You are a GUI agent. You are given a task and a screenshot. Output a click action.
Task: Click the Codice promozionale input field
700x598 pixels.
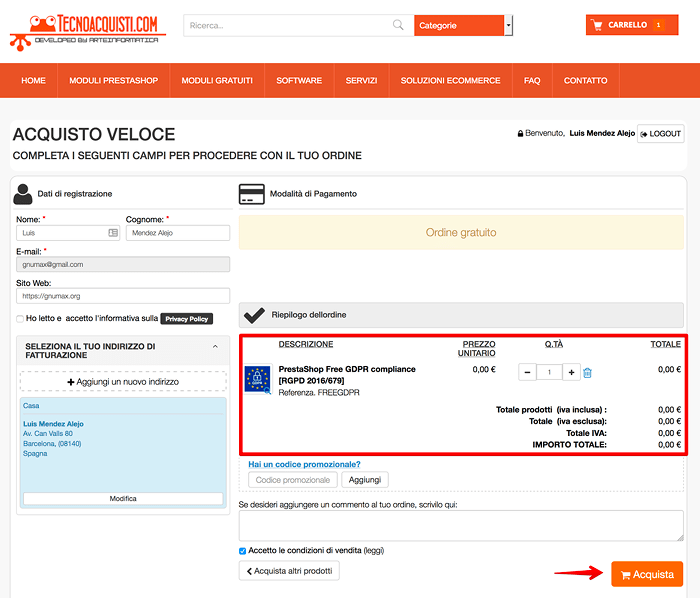click(293, 480)
